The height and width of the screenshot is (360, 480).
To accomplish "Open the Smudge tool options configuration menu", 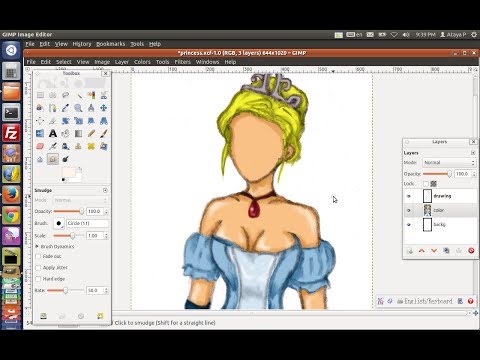I will coord(105,190).
